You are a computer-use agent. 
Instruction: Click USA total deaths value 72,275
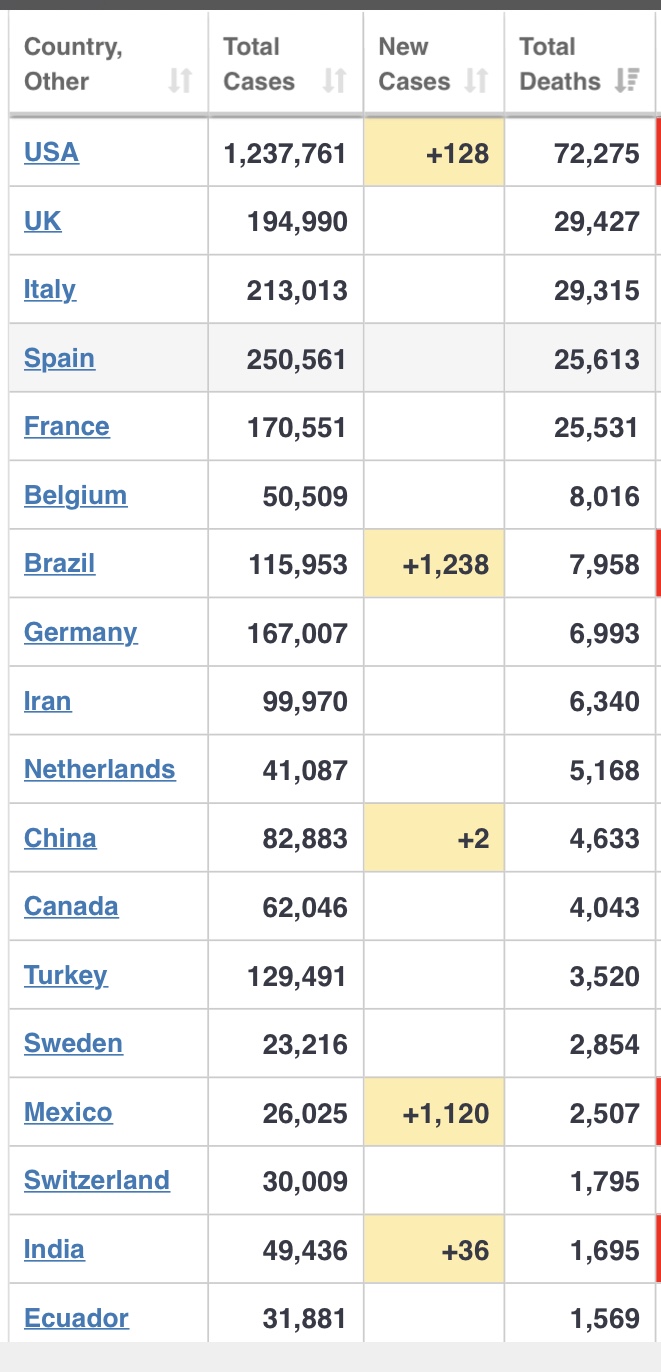pyautogui.click(x=596, y=153)
